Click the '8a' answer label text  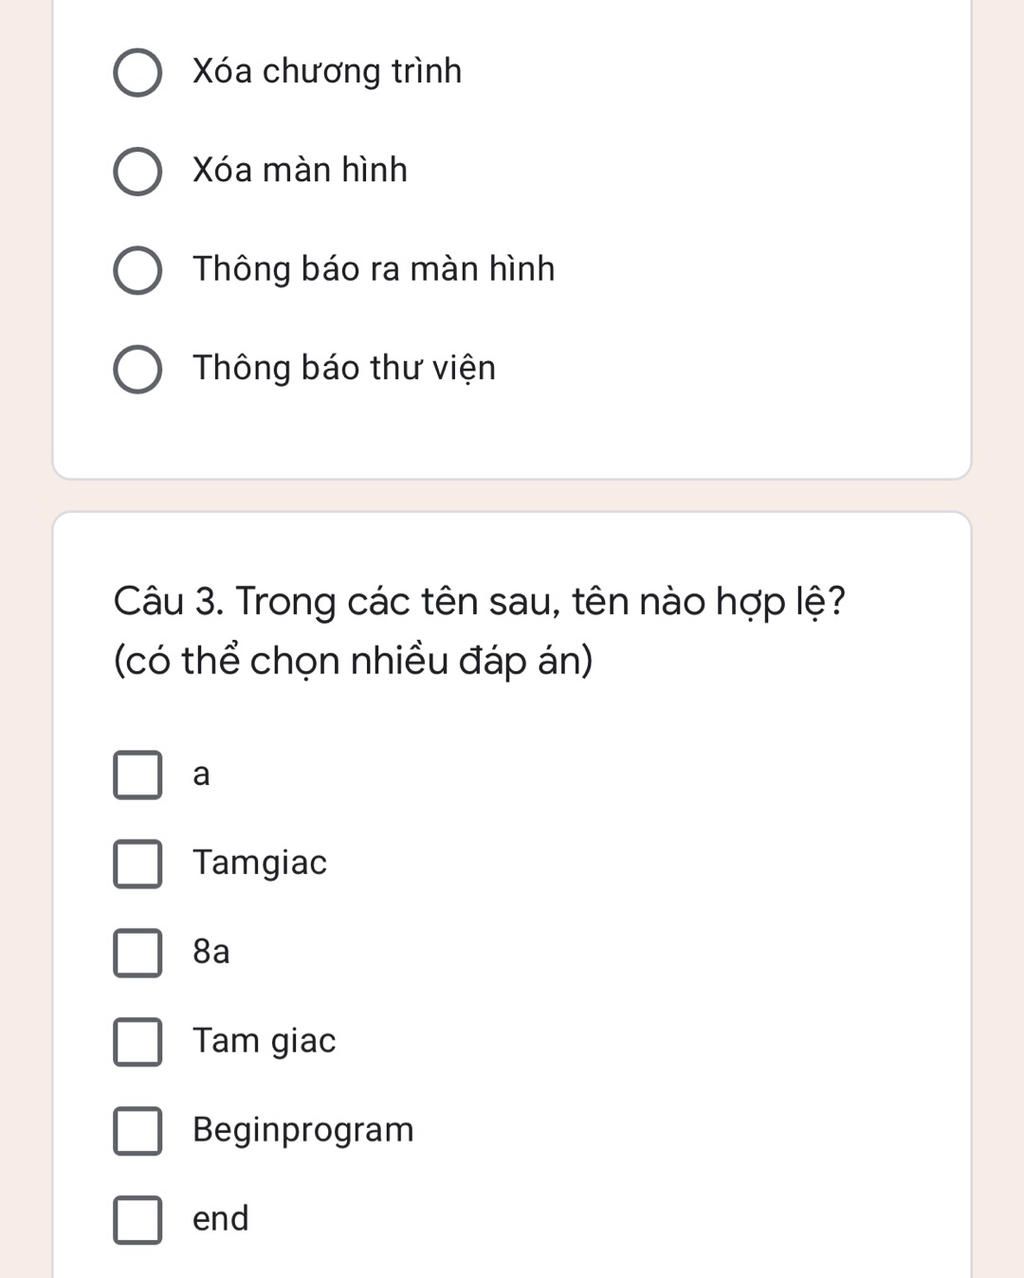pyautogui.click(x=211, y=951)
